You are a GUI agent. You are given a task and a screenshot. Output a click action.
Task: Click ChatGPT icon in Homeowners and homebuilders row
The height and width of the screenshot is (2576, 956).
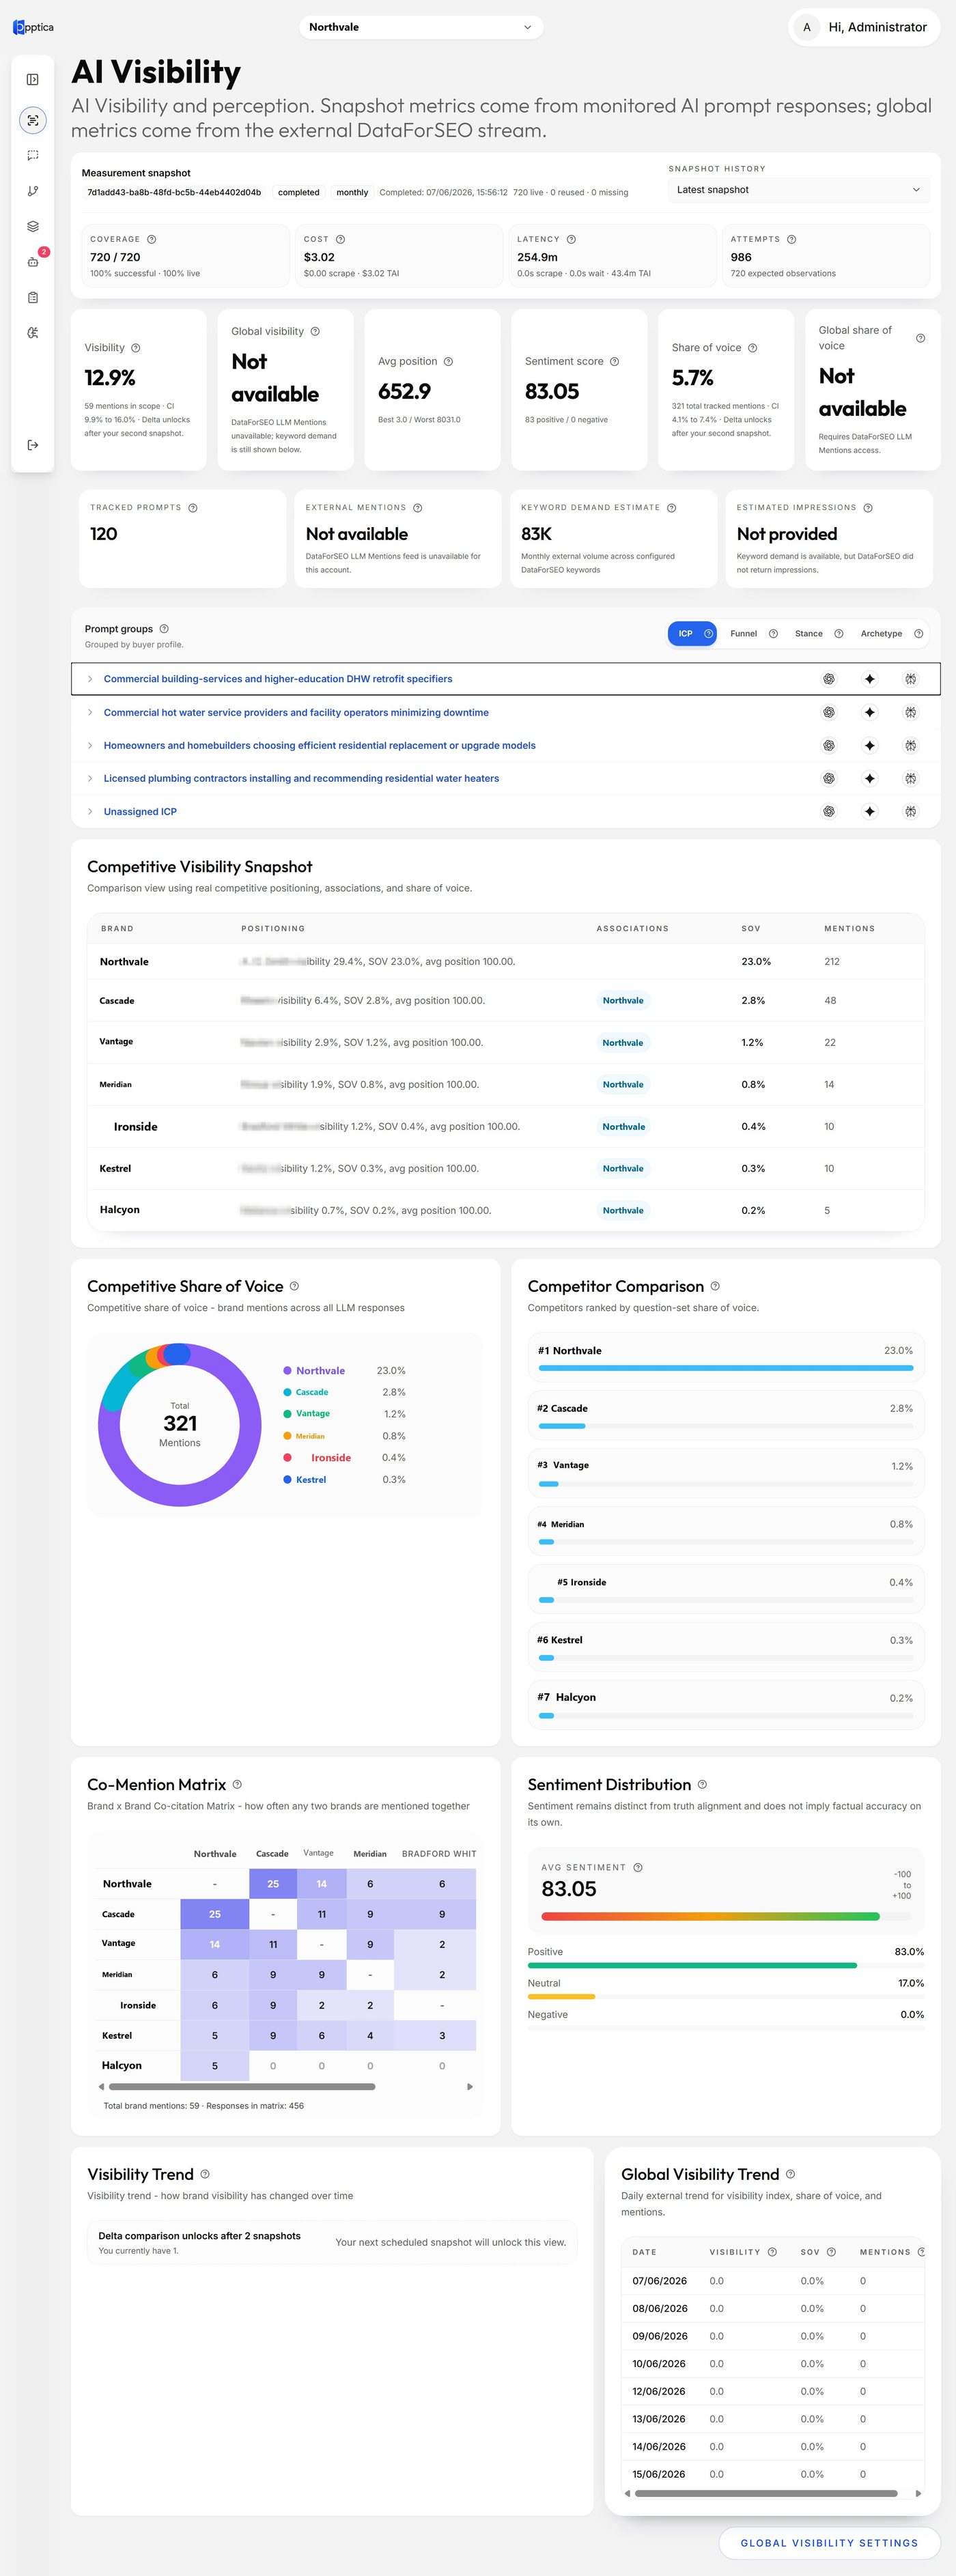tap(829, 745)
